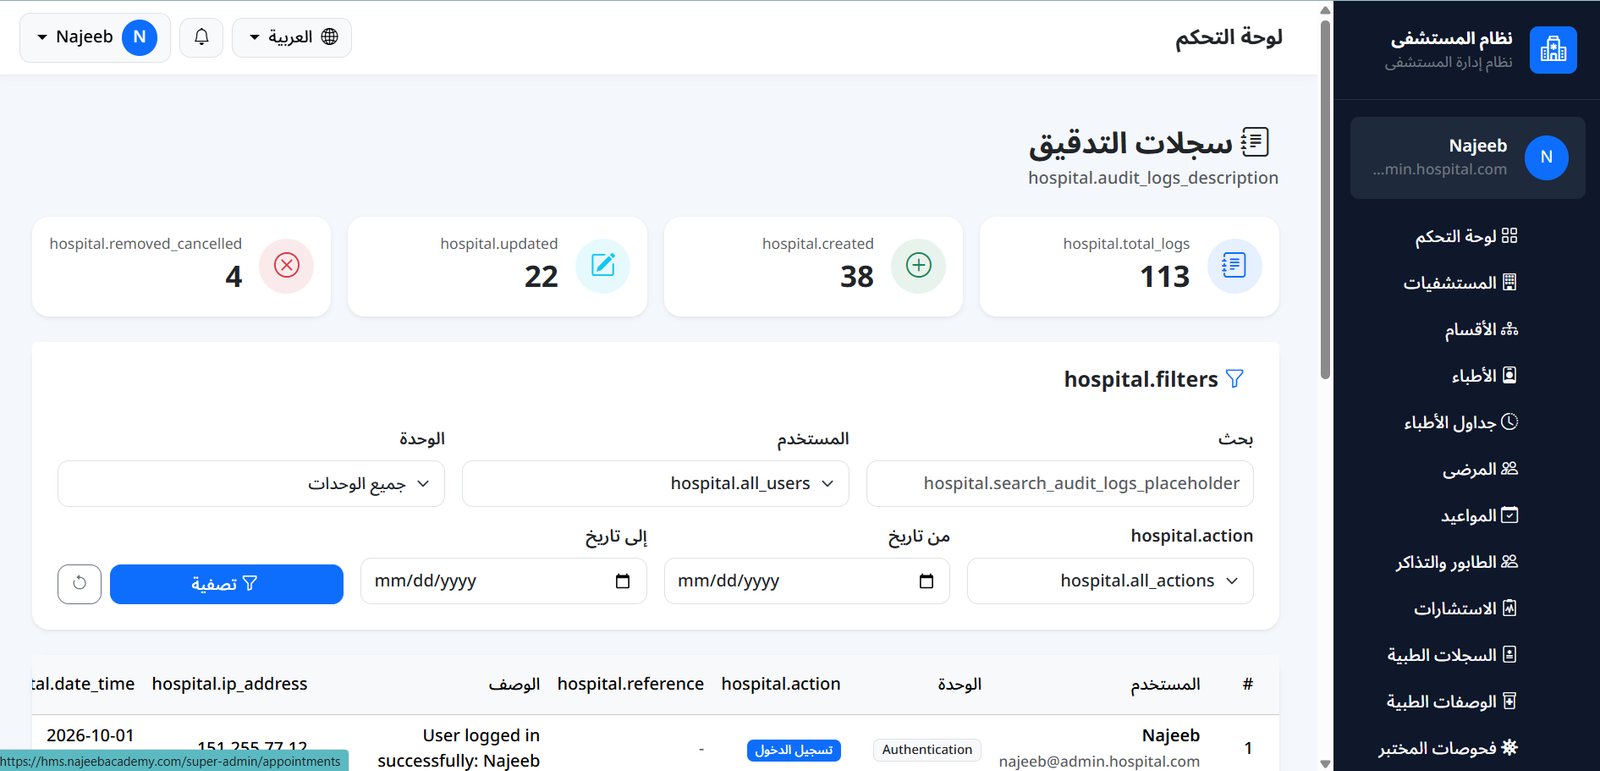The height and width of the screenshot is (771, 1600).
Task: Click the sidebar scrollbar up arrow
Action: click(1326, 10)
